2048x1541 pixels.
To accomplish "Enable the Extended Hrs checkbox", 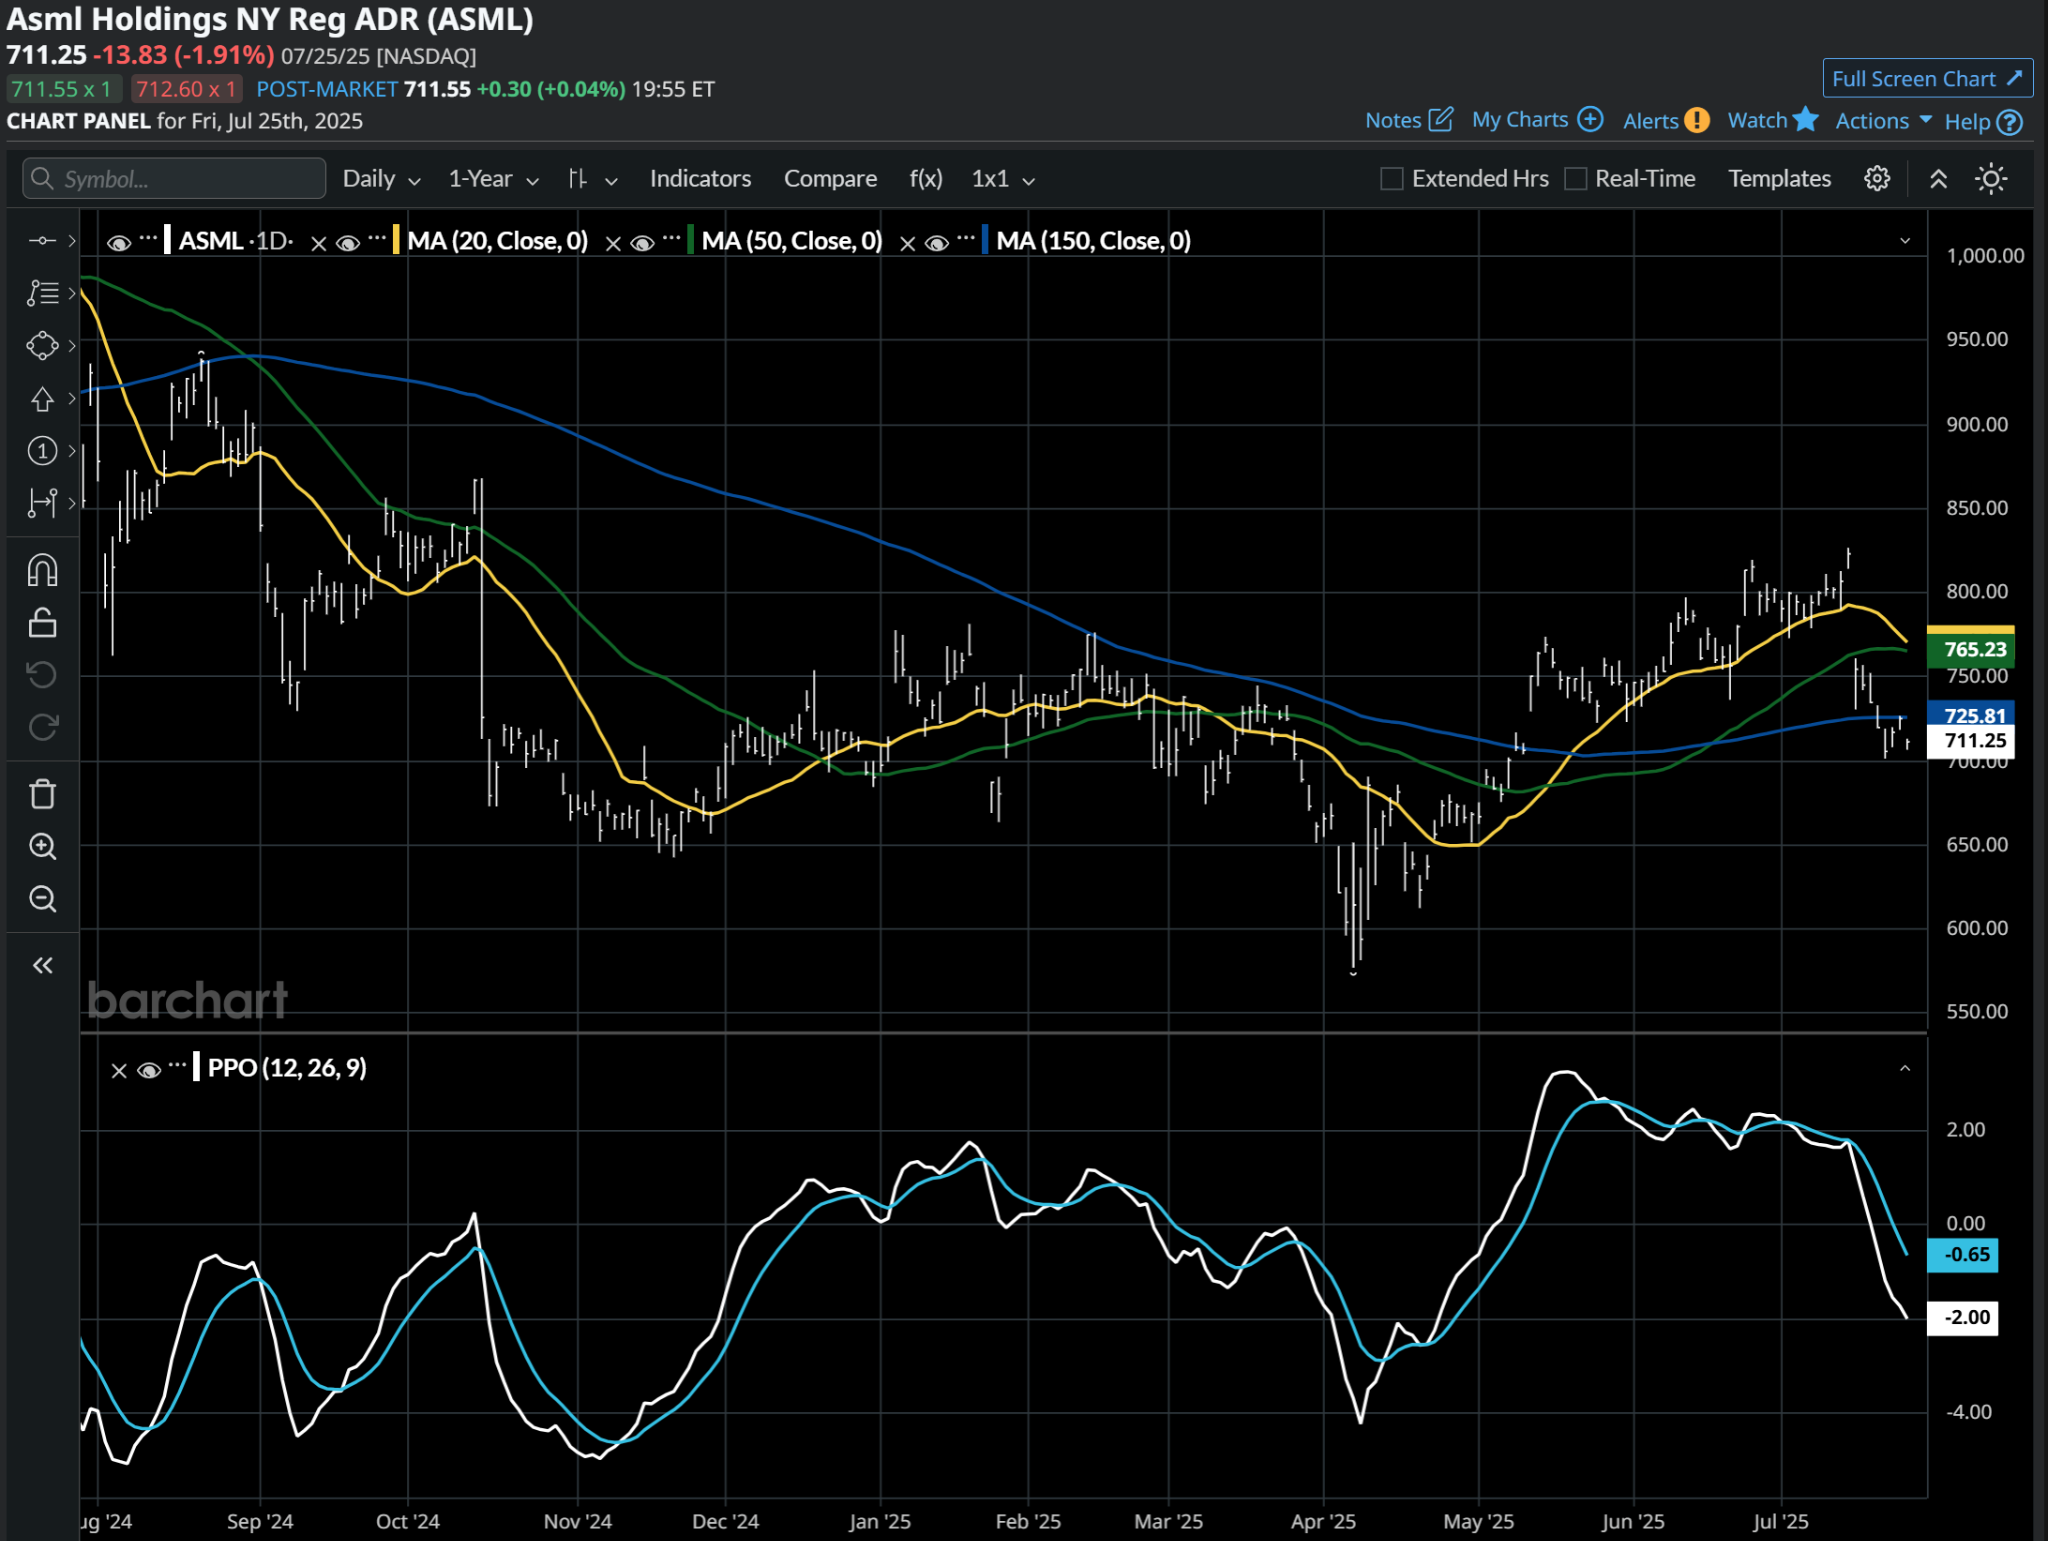I will (x=1391, y=179).
